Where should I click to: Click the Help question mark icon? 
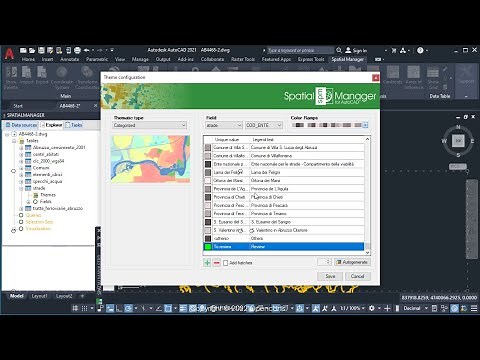[x=420, y=50]
